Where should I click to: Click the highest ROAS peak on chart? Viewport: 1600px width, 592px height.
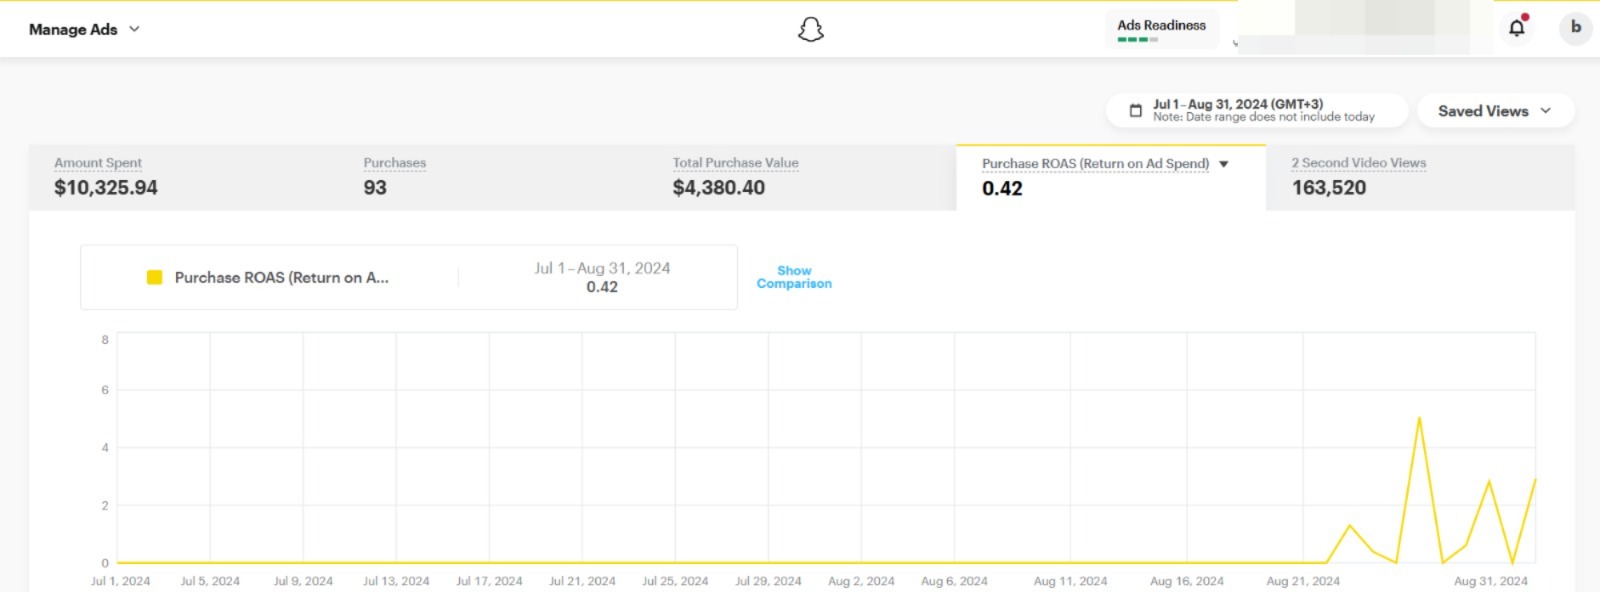point(1419,419)
